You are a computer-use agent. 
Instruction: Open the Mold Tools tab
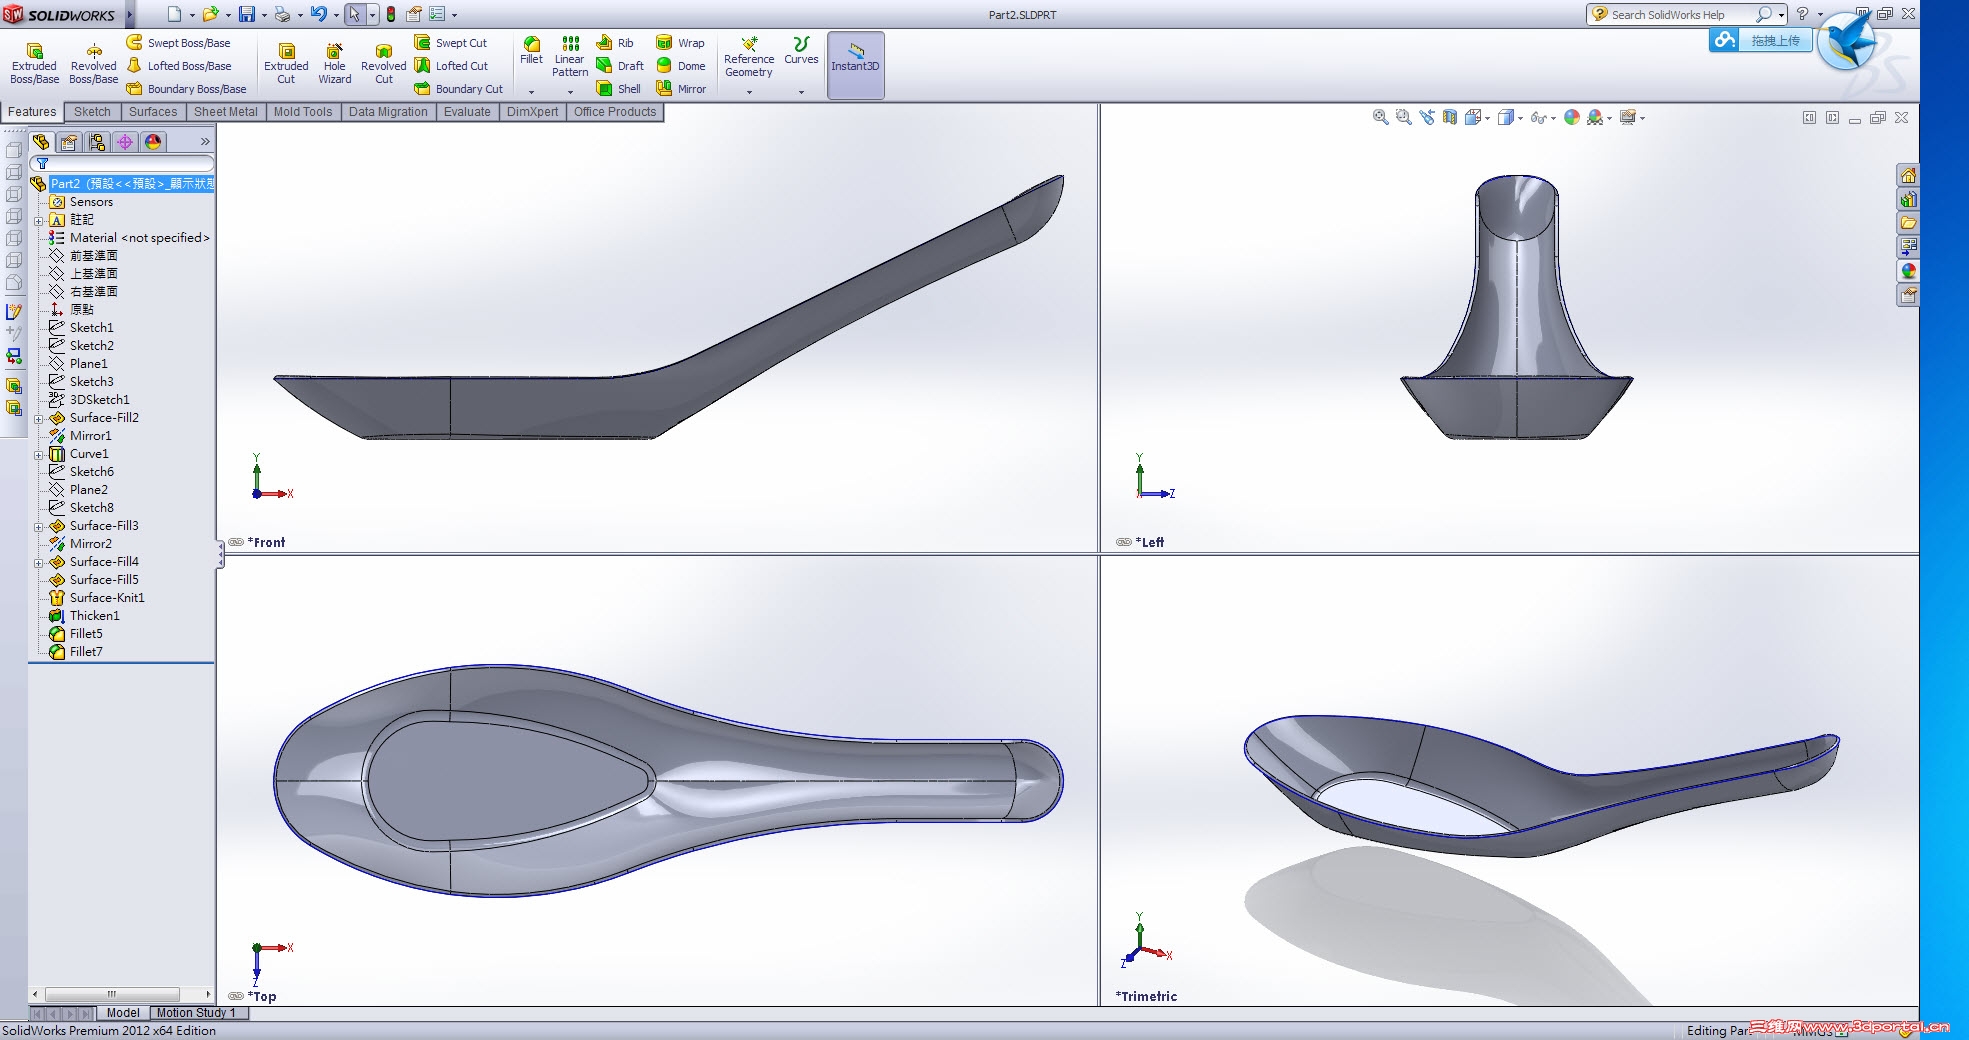pos(303,112)
